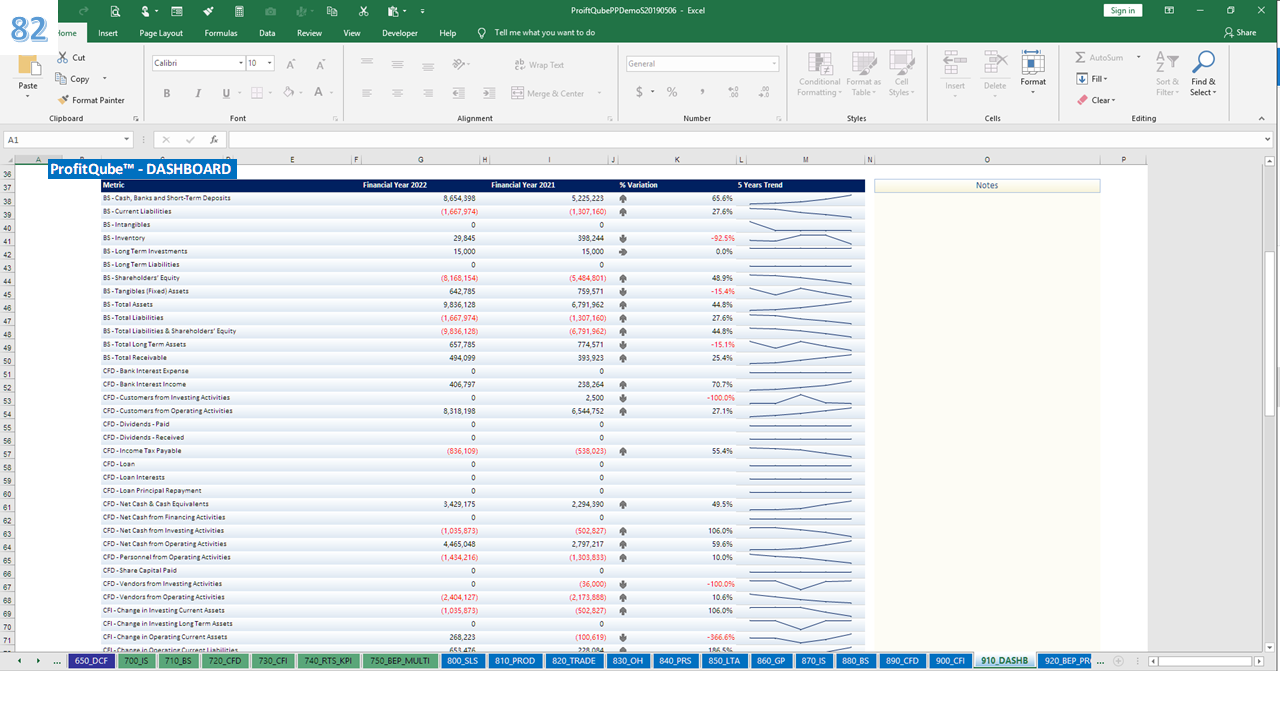Click the Clear eraser button
This screenshot has height=720, width=1280.
click(1096, 100)
